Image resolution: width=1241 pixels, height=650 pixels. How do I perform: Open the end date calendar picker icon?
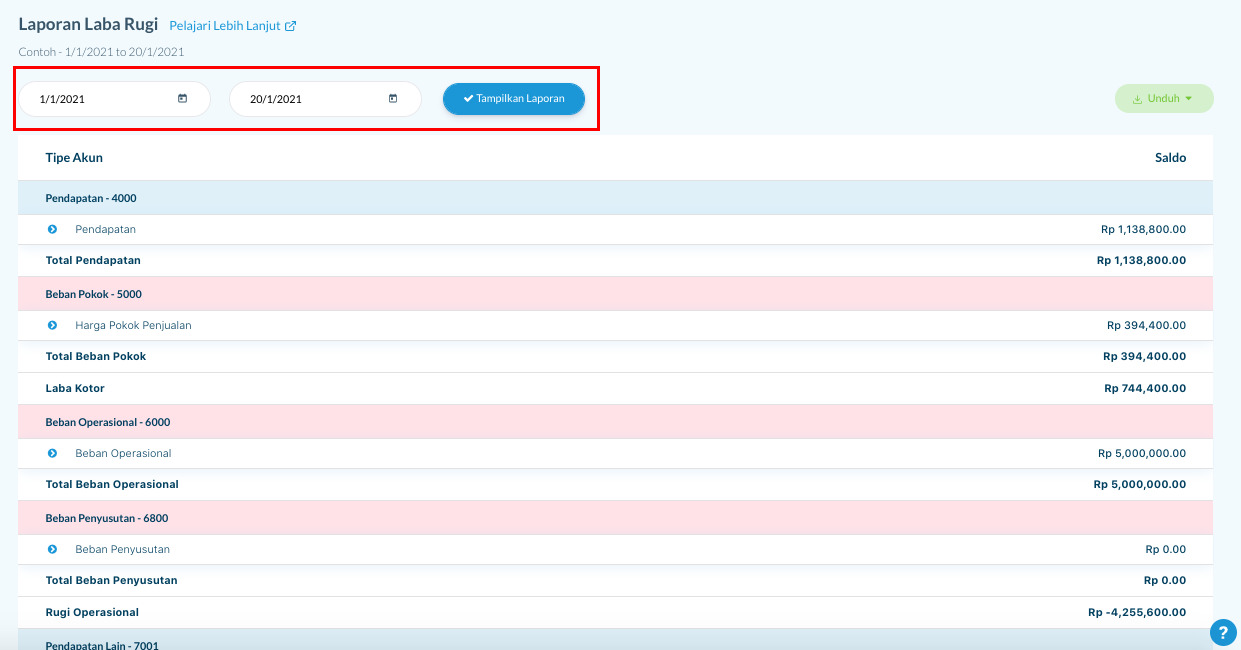[393, 98]
